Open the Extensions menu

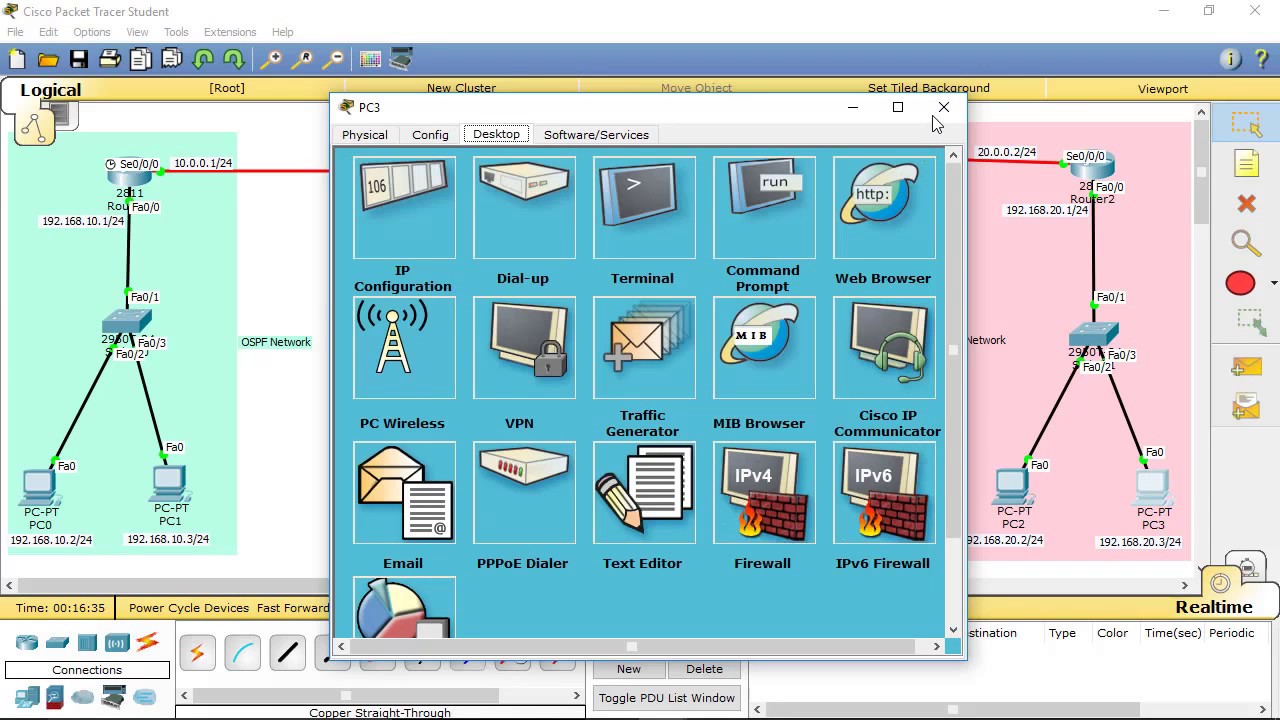230,32
